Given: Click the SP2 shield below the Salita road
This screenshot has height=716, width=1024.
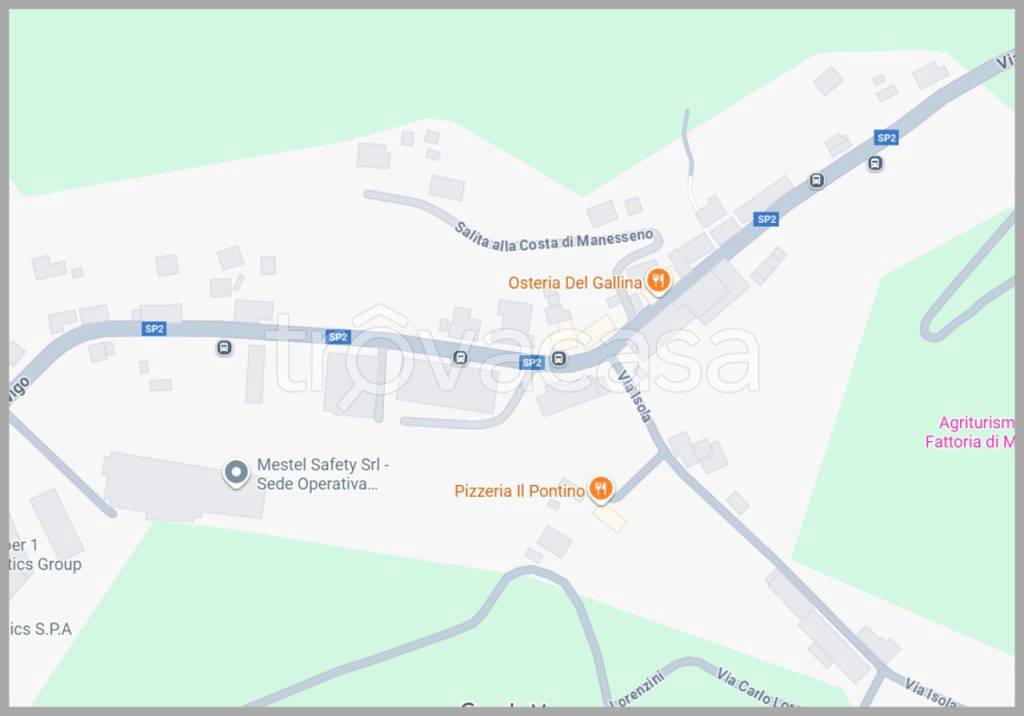Looking at the screenshot, I should tap(766, 219).
